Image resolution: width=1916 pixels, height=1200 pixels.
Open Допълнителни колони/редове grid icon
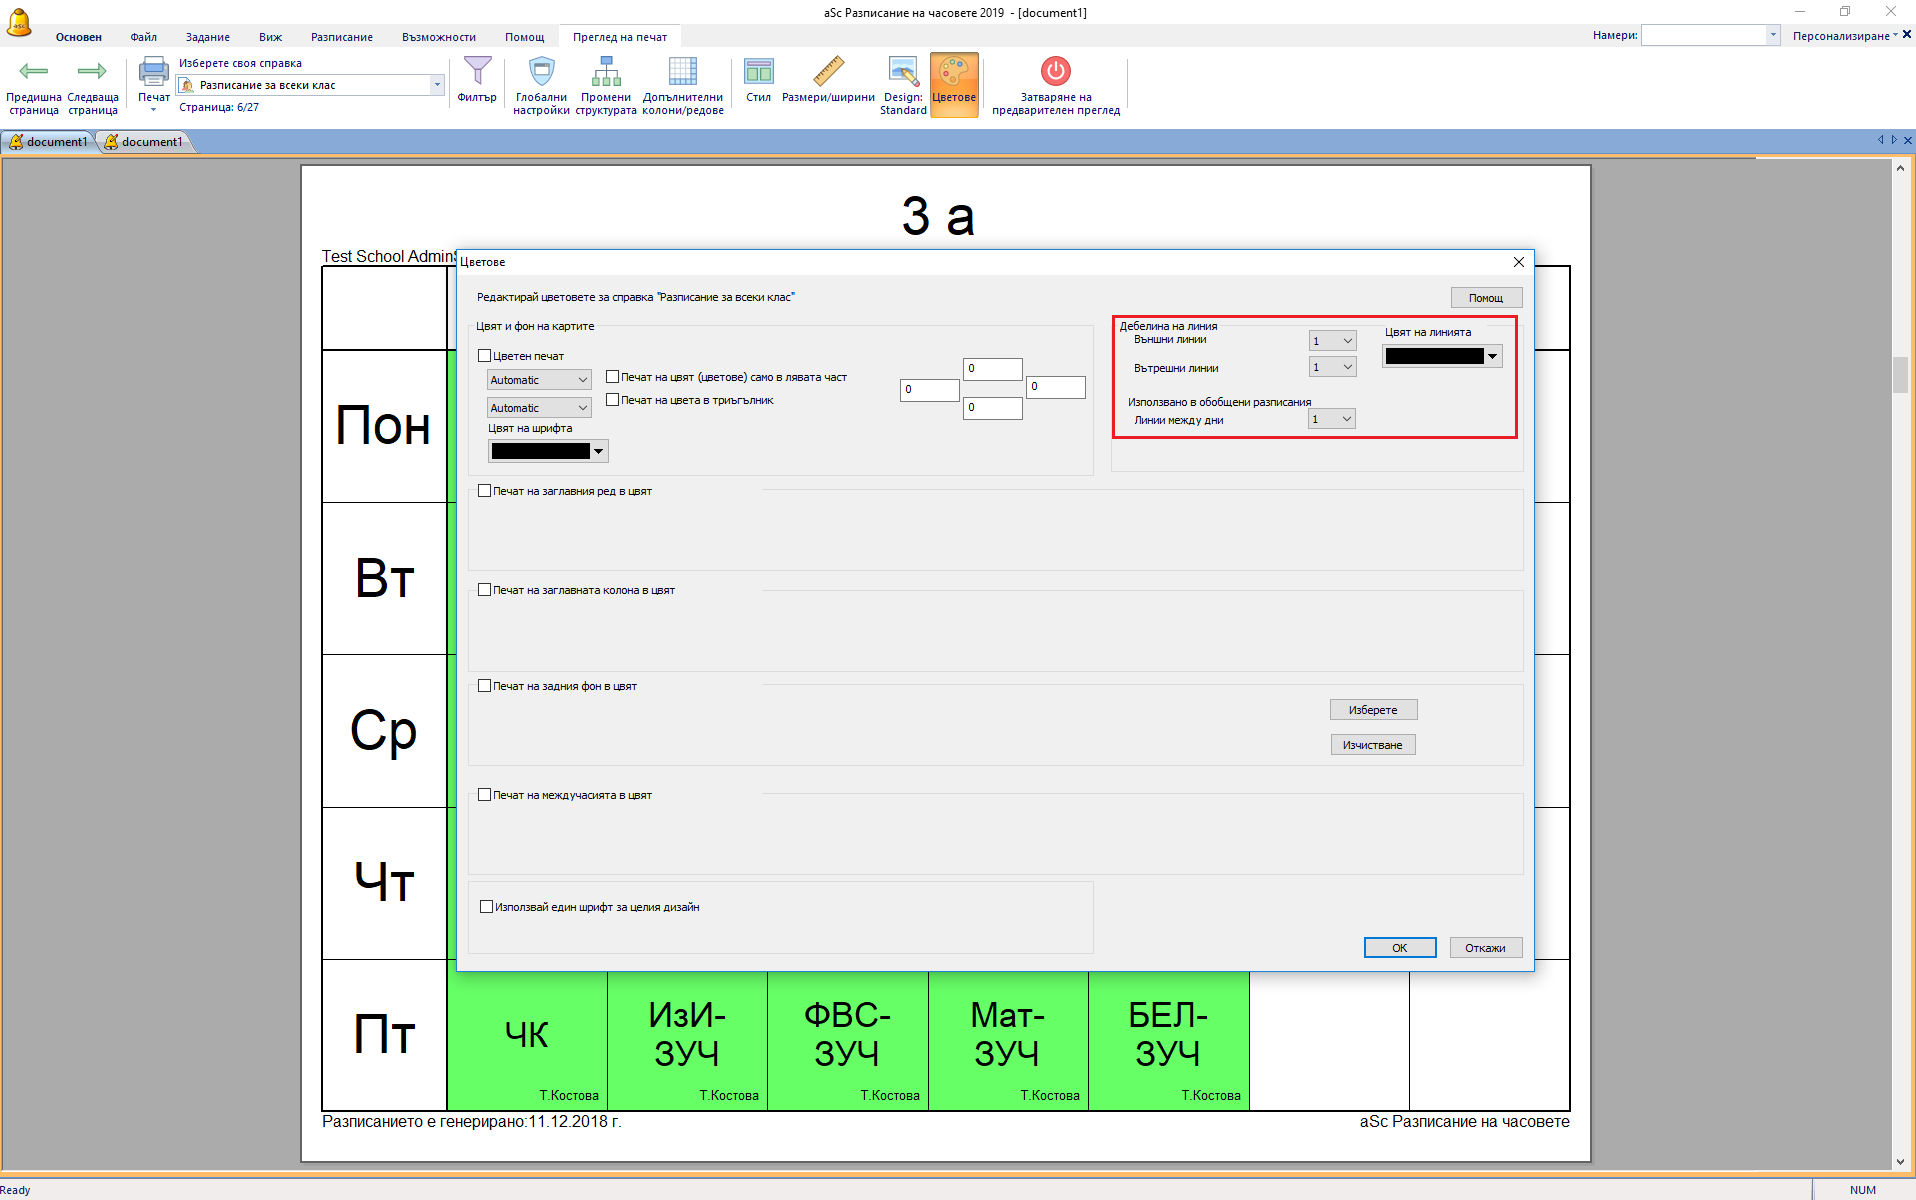click(x=682, y=72)
